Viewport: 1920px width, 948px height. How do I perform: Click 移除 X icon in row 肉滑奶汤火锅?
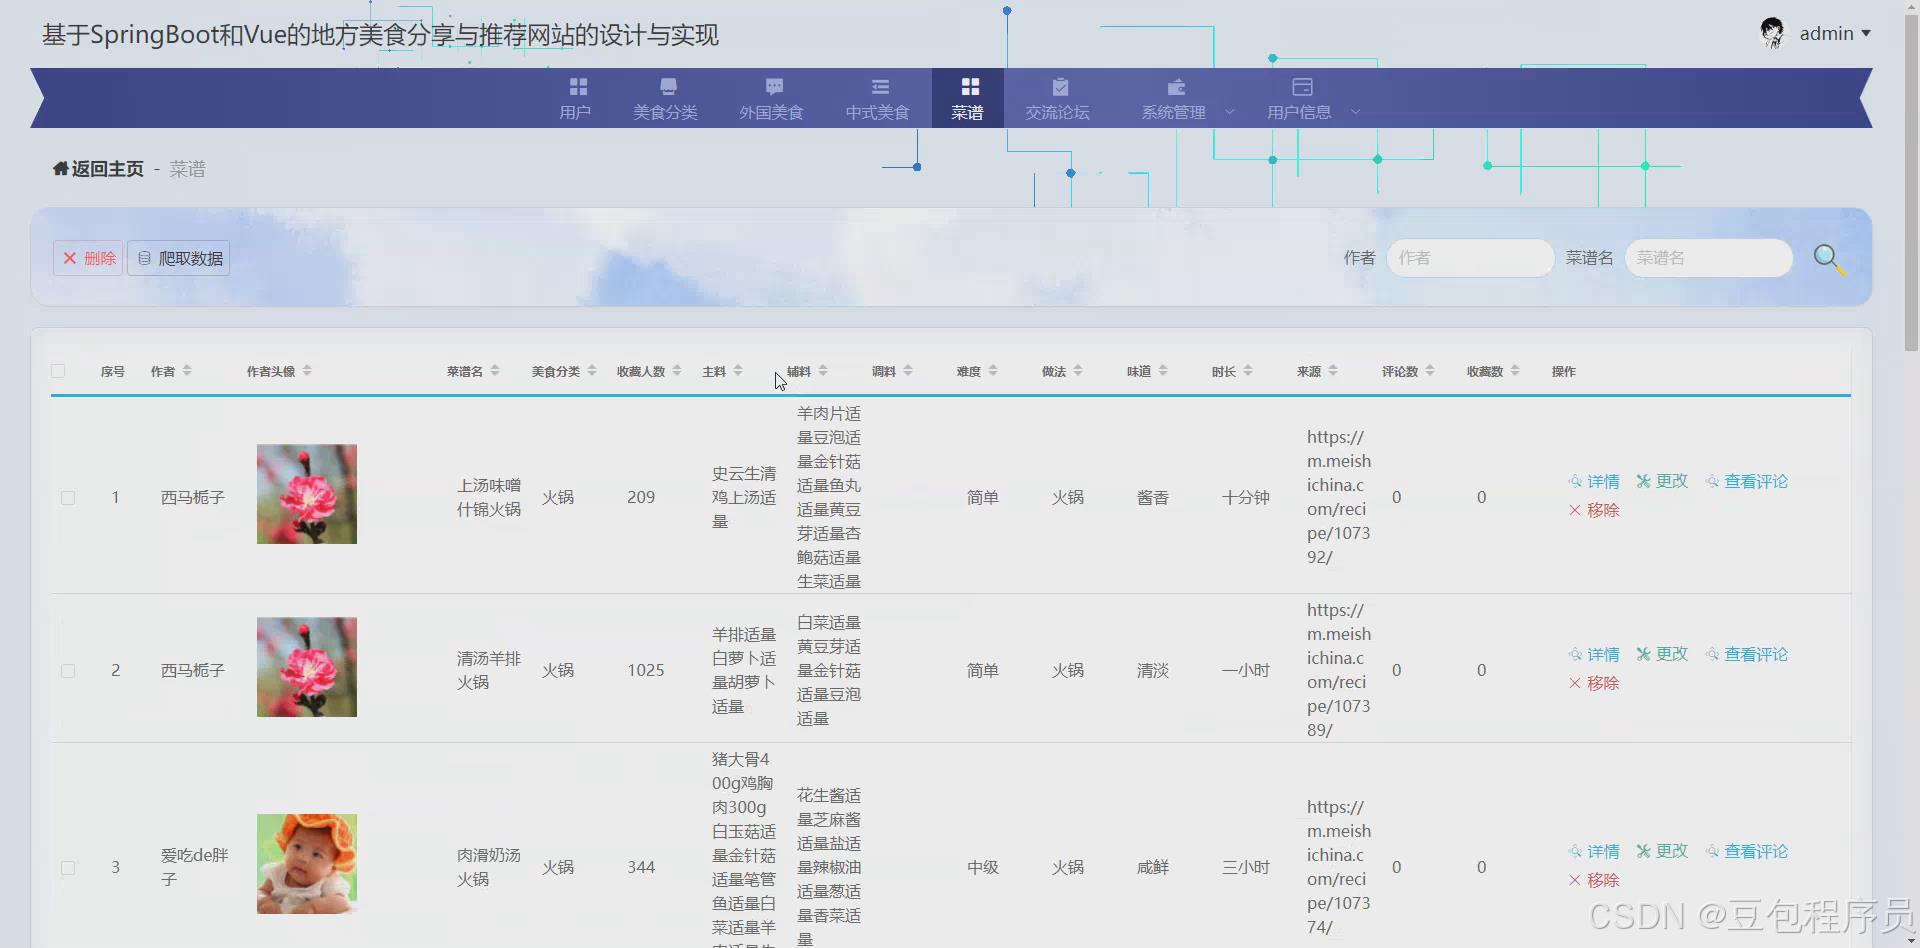[1575, 880]
